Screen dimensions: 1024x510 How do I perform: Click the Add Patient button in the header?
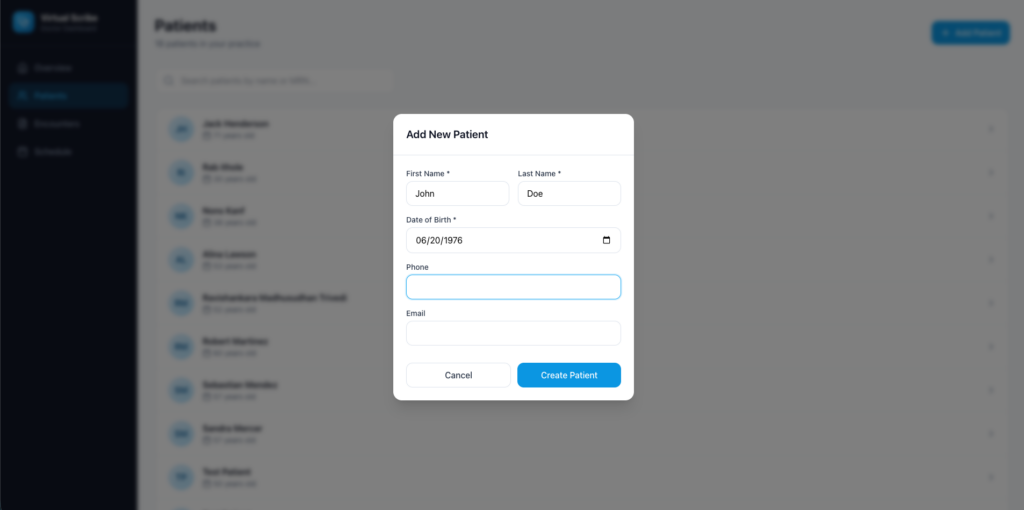(x=969, y=33)
